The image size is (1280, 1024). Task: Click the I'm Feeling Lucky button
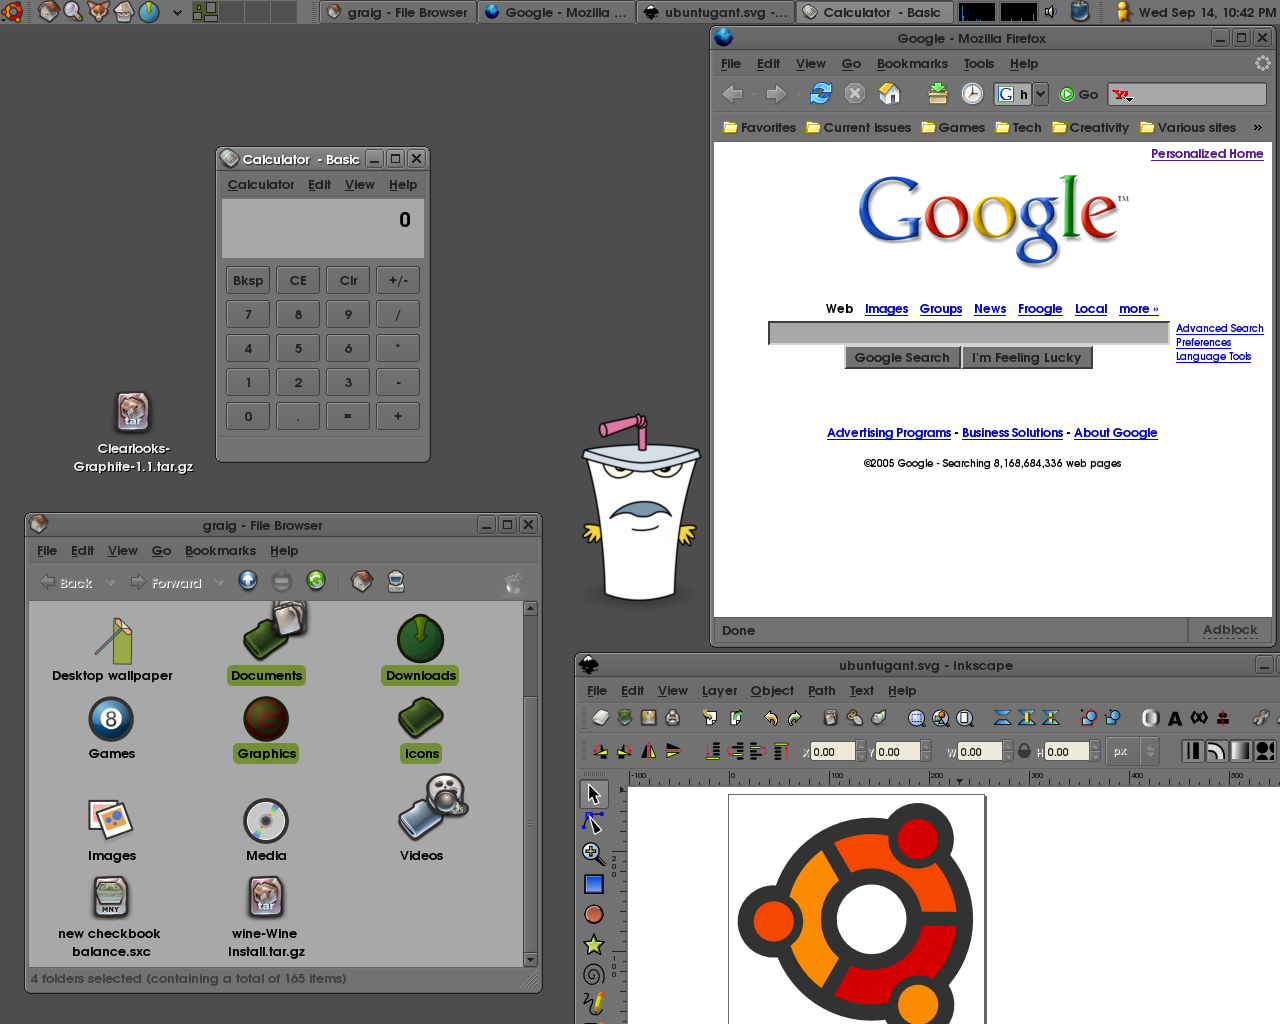(1027, 358)
